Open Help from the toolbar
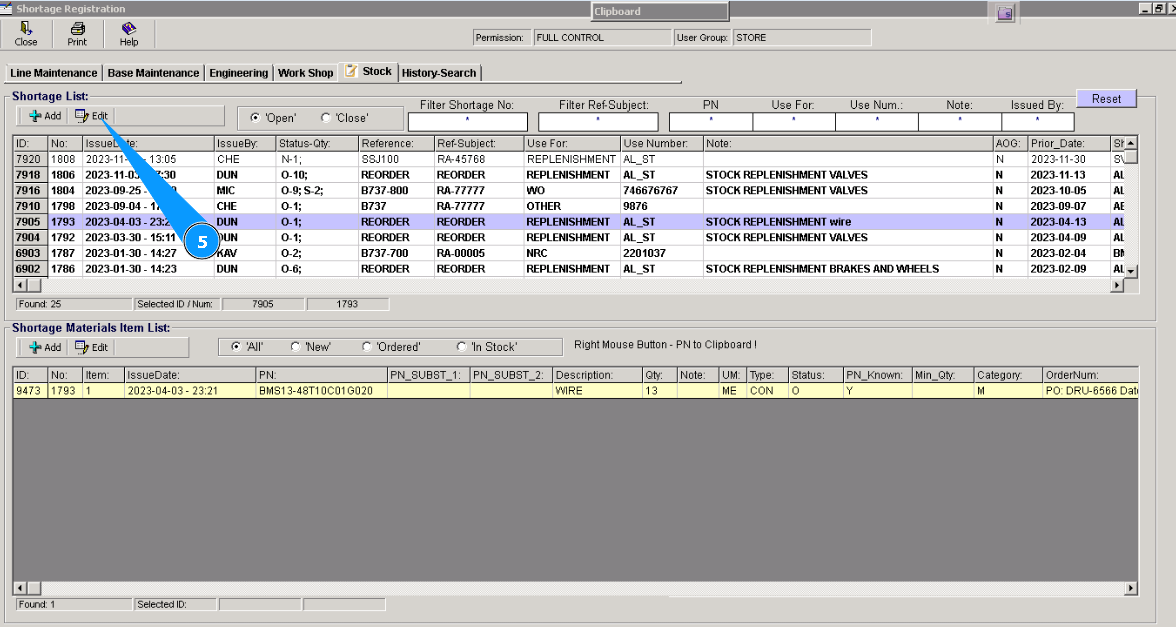The image size is (1176, 627). [129, 34]
